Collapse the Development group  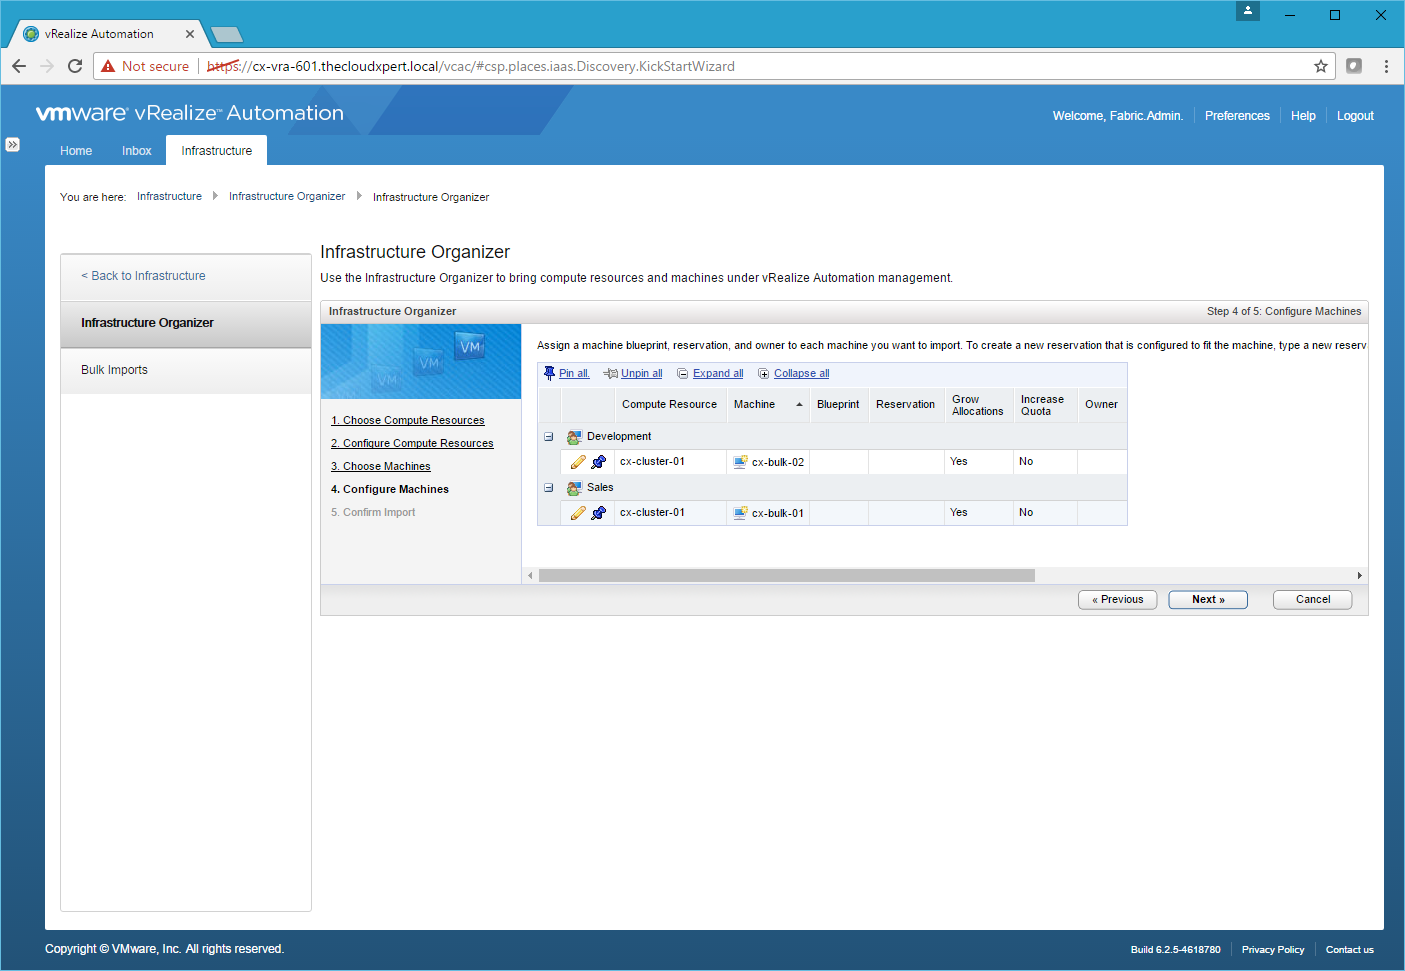(x=548, y=437)
